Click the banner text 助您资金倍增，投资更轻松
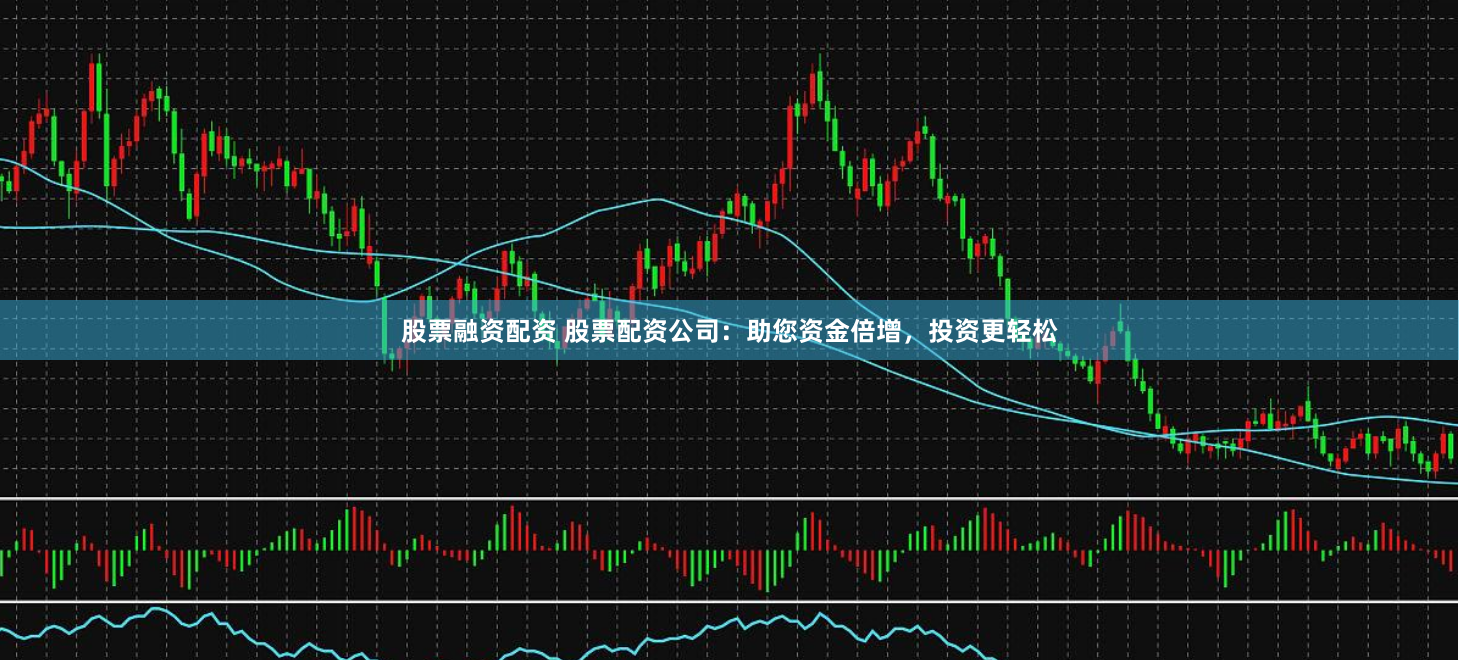This screenshot has width=1459, height=660. pos(902,332)
